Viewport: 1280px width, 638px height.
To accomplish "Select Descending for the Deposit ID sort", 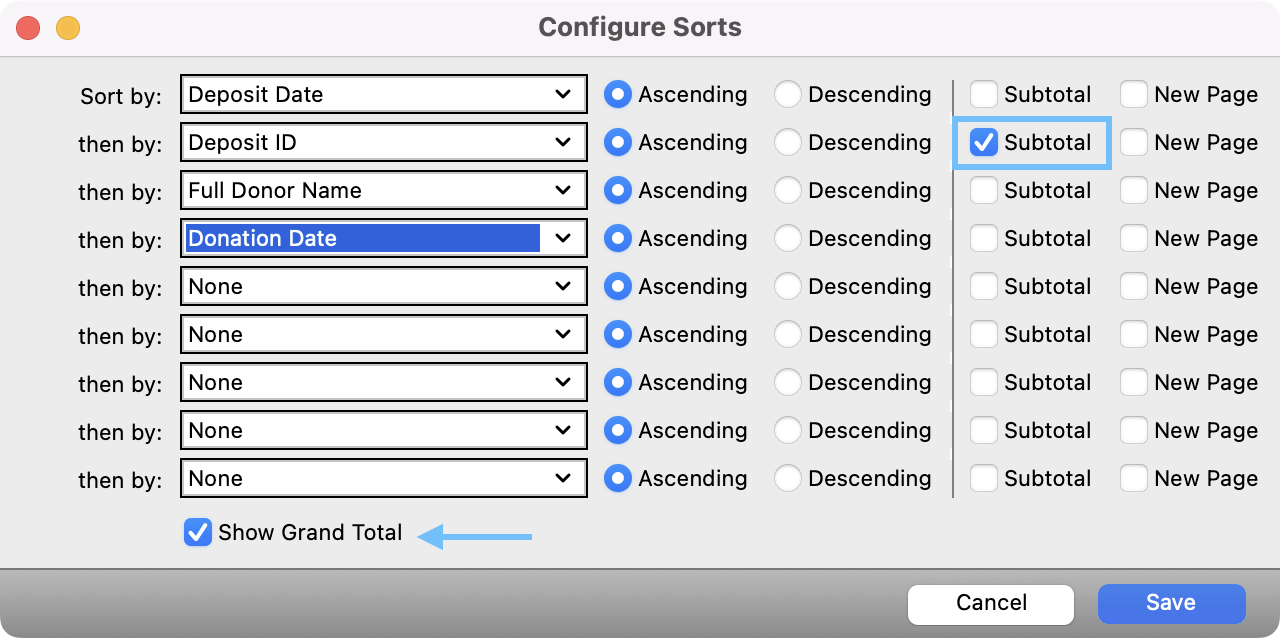I will tap(788, 142).
